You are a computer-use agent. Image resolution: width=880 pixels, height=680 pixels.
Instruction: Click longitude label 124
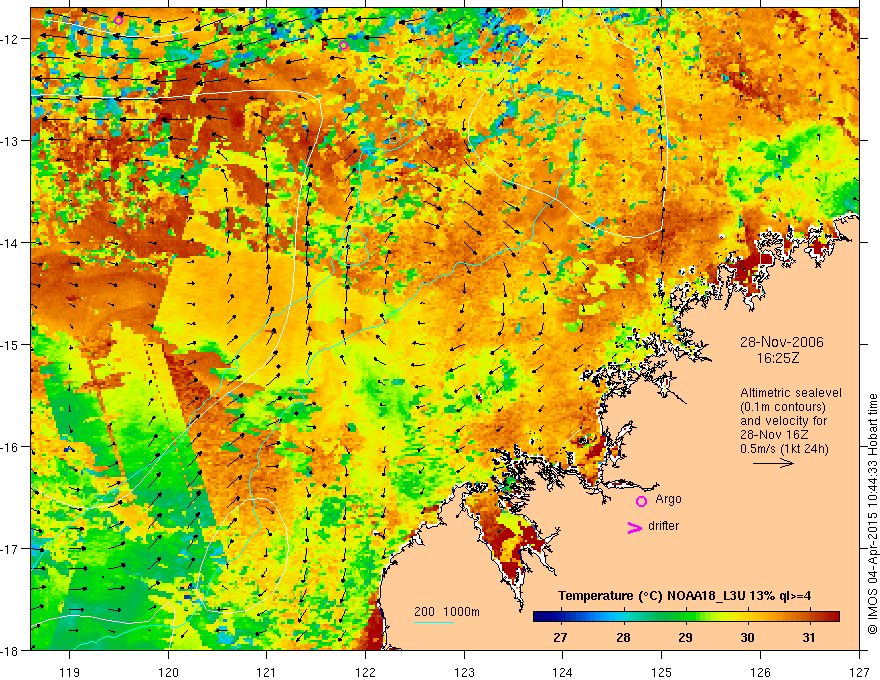coord(563,672)
